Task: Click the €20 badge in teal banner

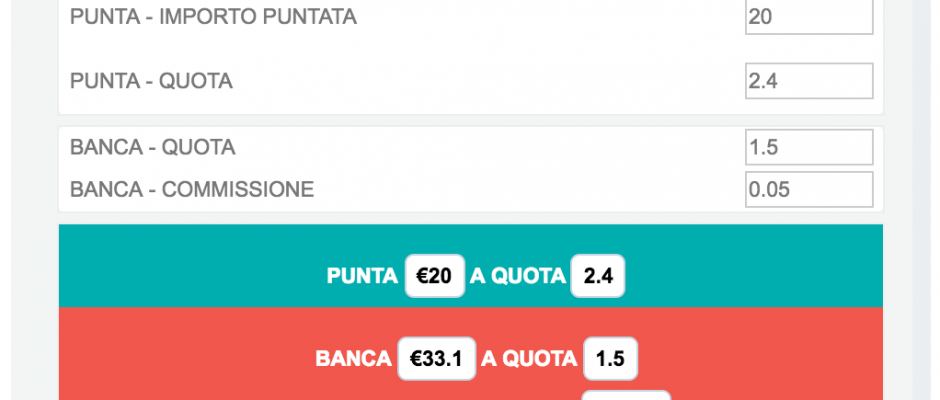Action: point(434,276)
